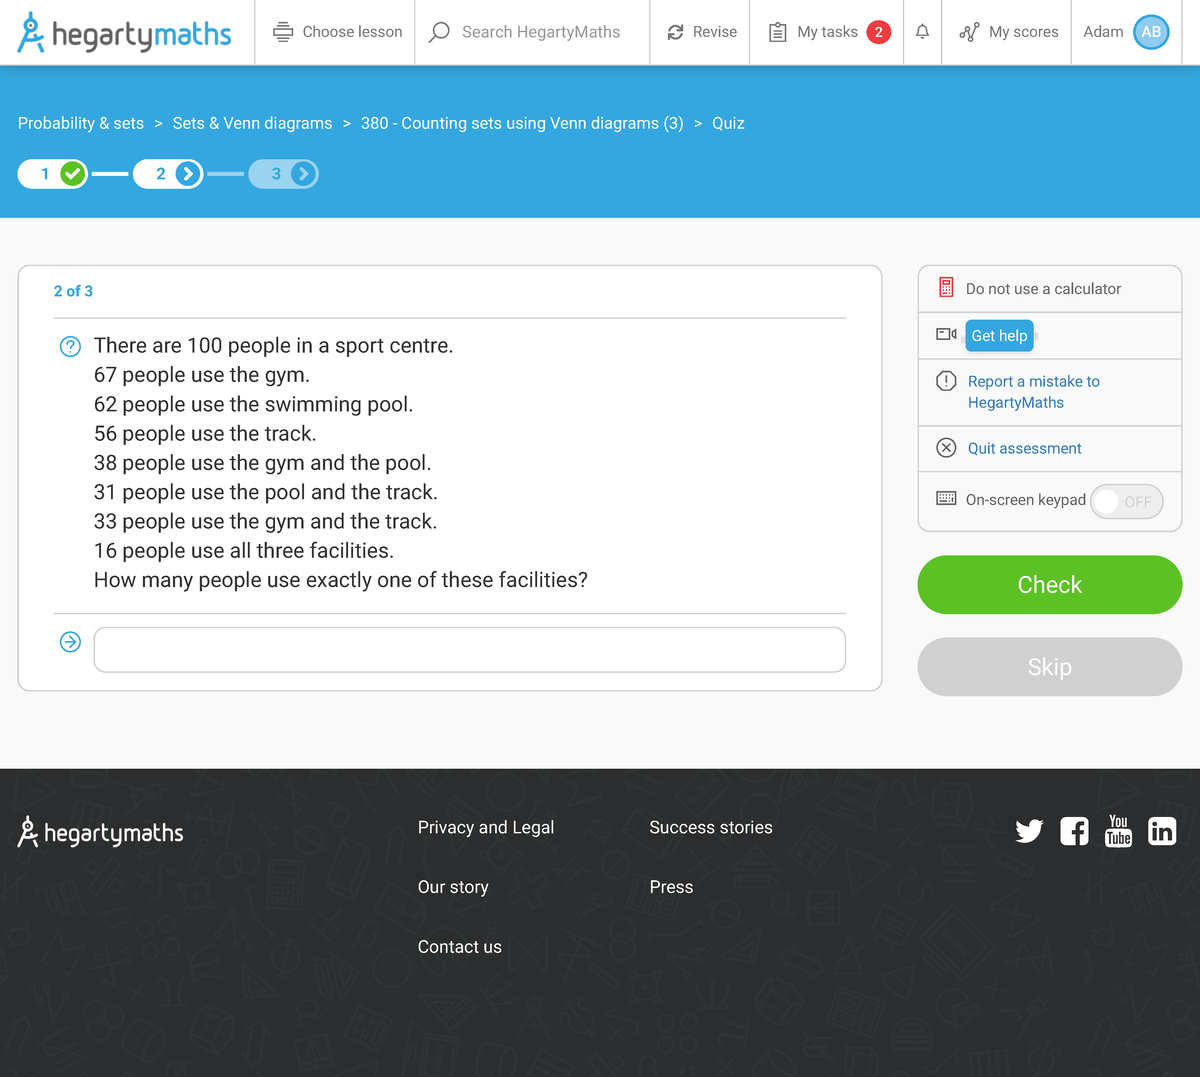Click Quit assessment
Viewport: 1200px width, 1077px height.
1023,448
